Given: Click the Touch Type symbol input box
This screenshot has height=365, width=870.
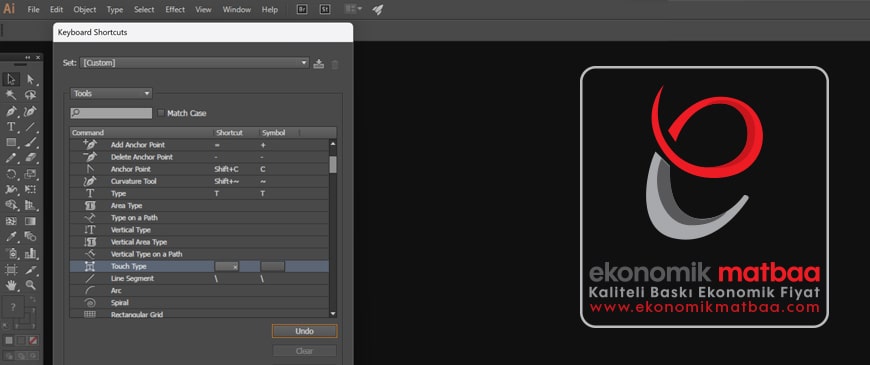Looking at the screenshot, I should pos(273,267).
